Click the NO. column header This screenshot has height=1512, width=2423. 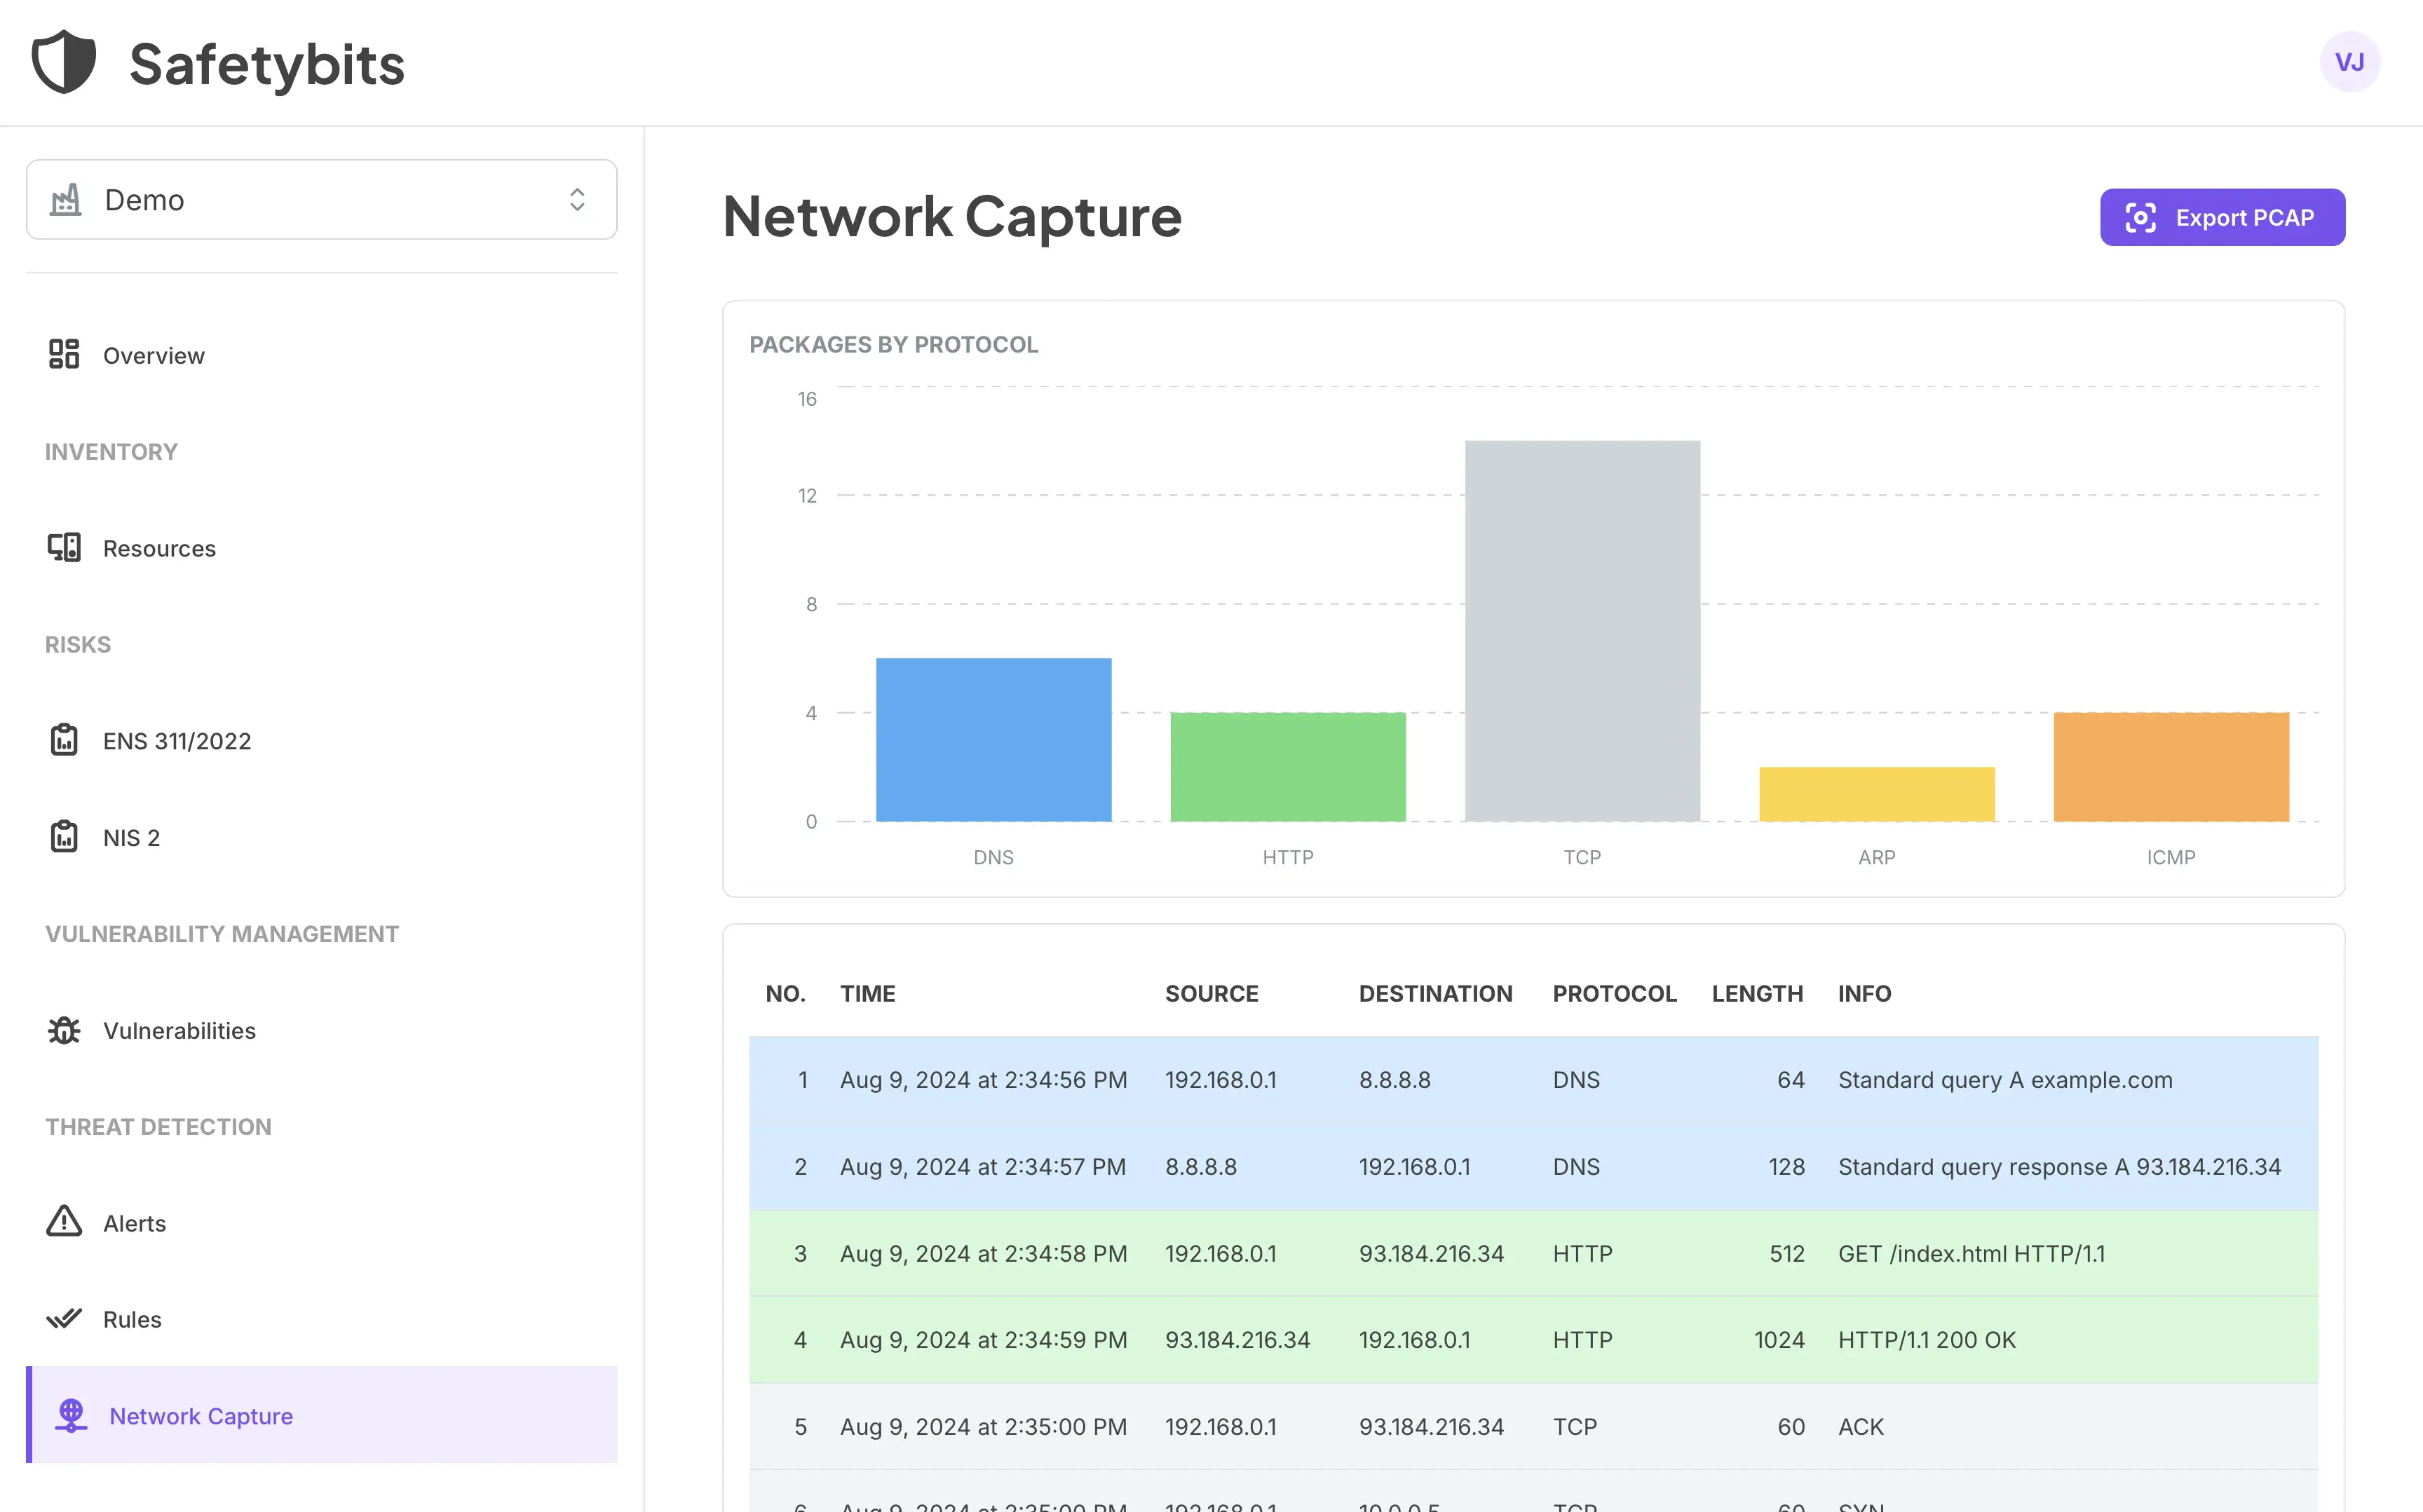(785, 994)
